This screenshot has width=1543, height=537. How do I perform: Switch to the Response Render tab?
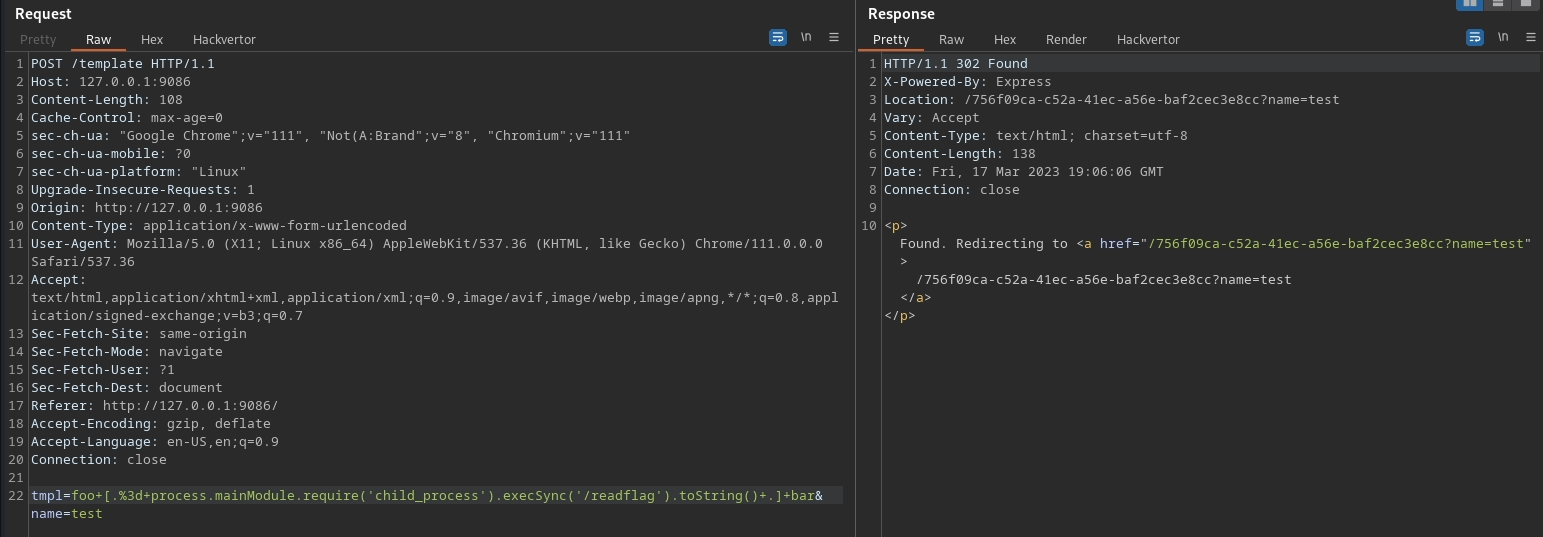[x=1066, y=39]
